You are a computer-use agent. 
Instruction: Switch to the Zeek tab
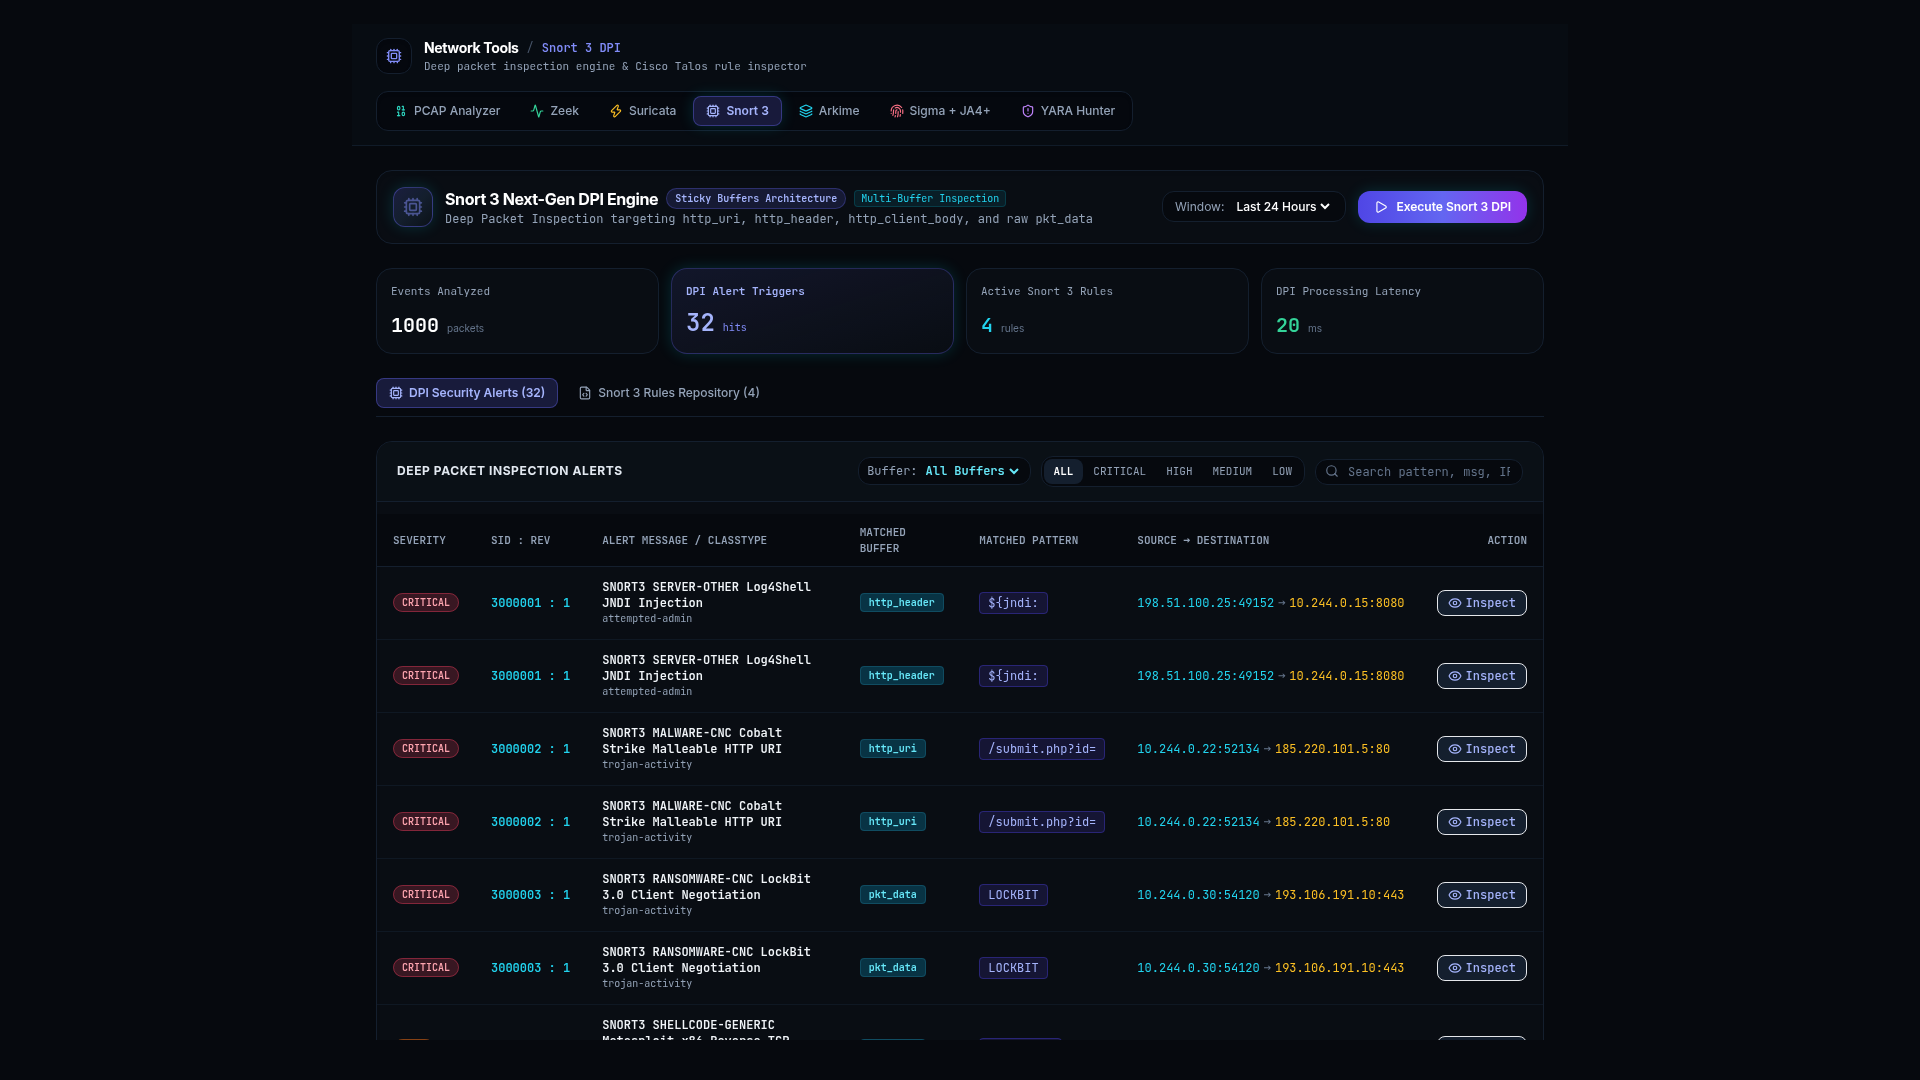pos(554,111)
